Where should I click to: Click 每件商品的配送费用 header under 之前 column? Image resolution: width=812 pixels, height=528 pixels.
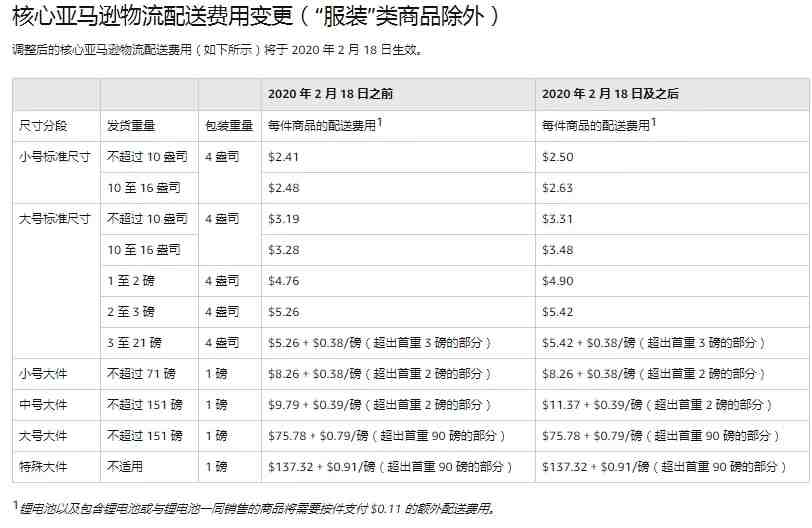325,124
